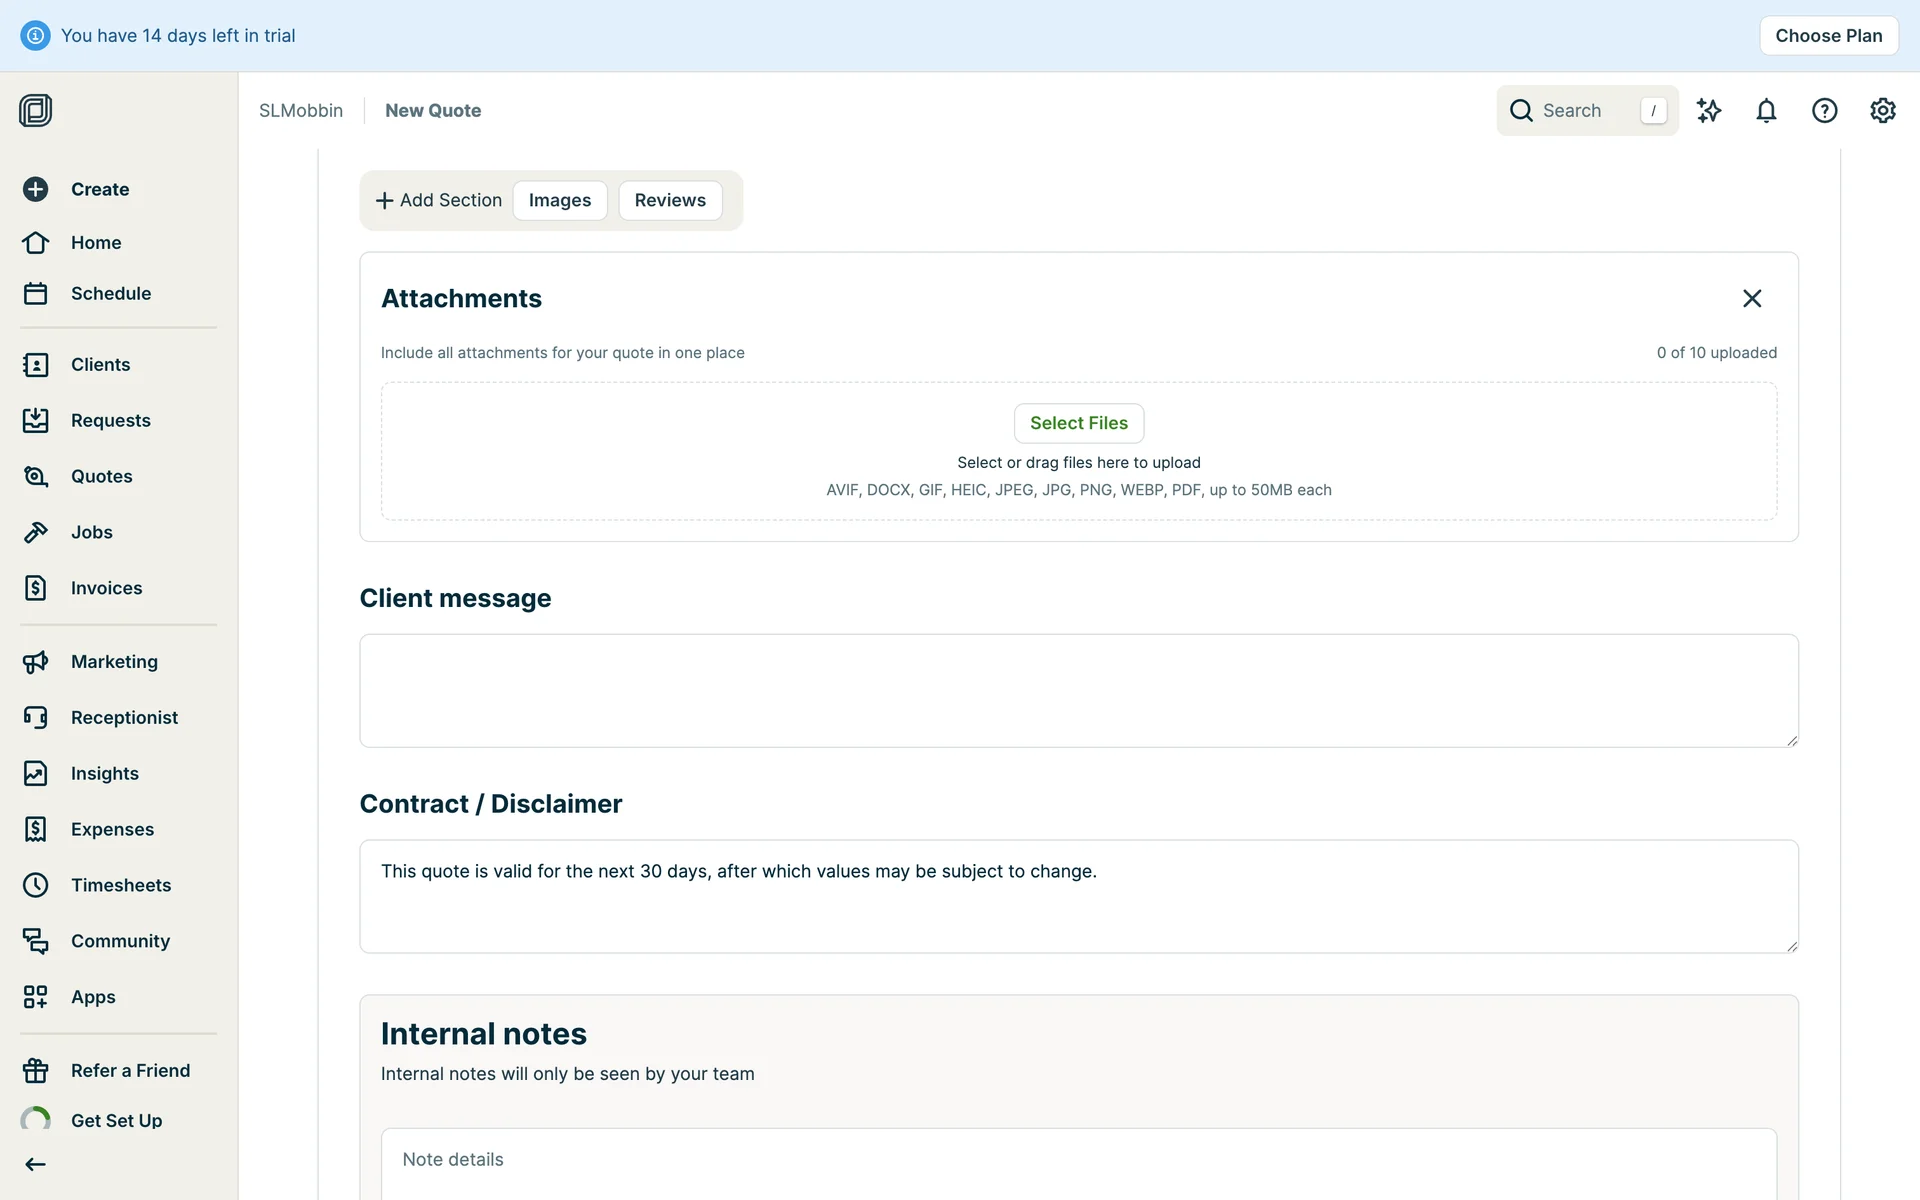
Task: Click the SLMobbin breadcrumb link
Action: 300,111
